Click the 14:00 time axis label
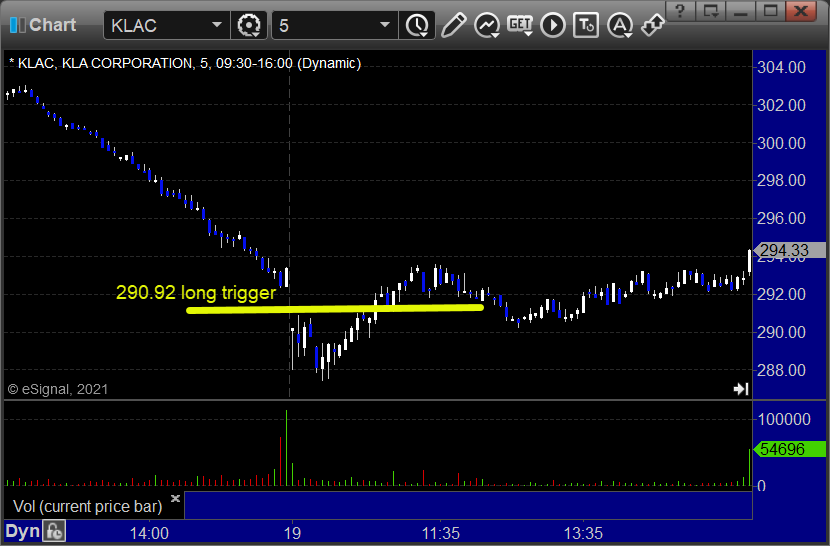Viewport: 830px width, 546px height. pos(149,533)
